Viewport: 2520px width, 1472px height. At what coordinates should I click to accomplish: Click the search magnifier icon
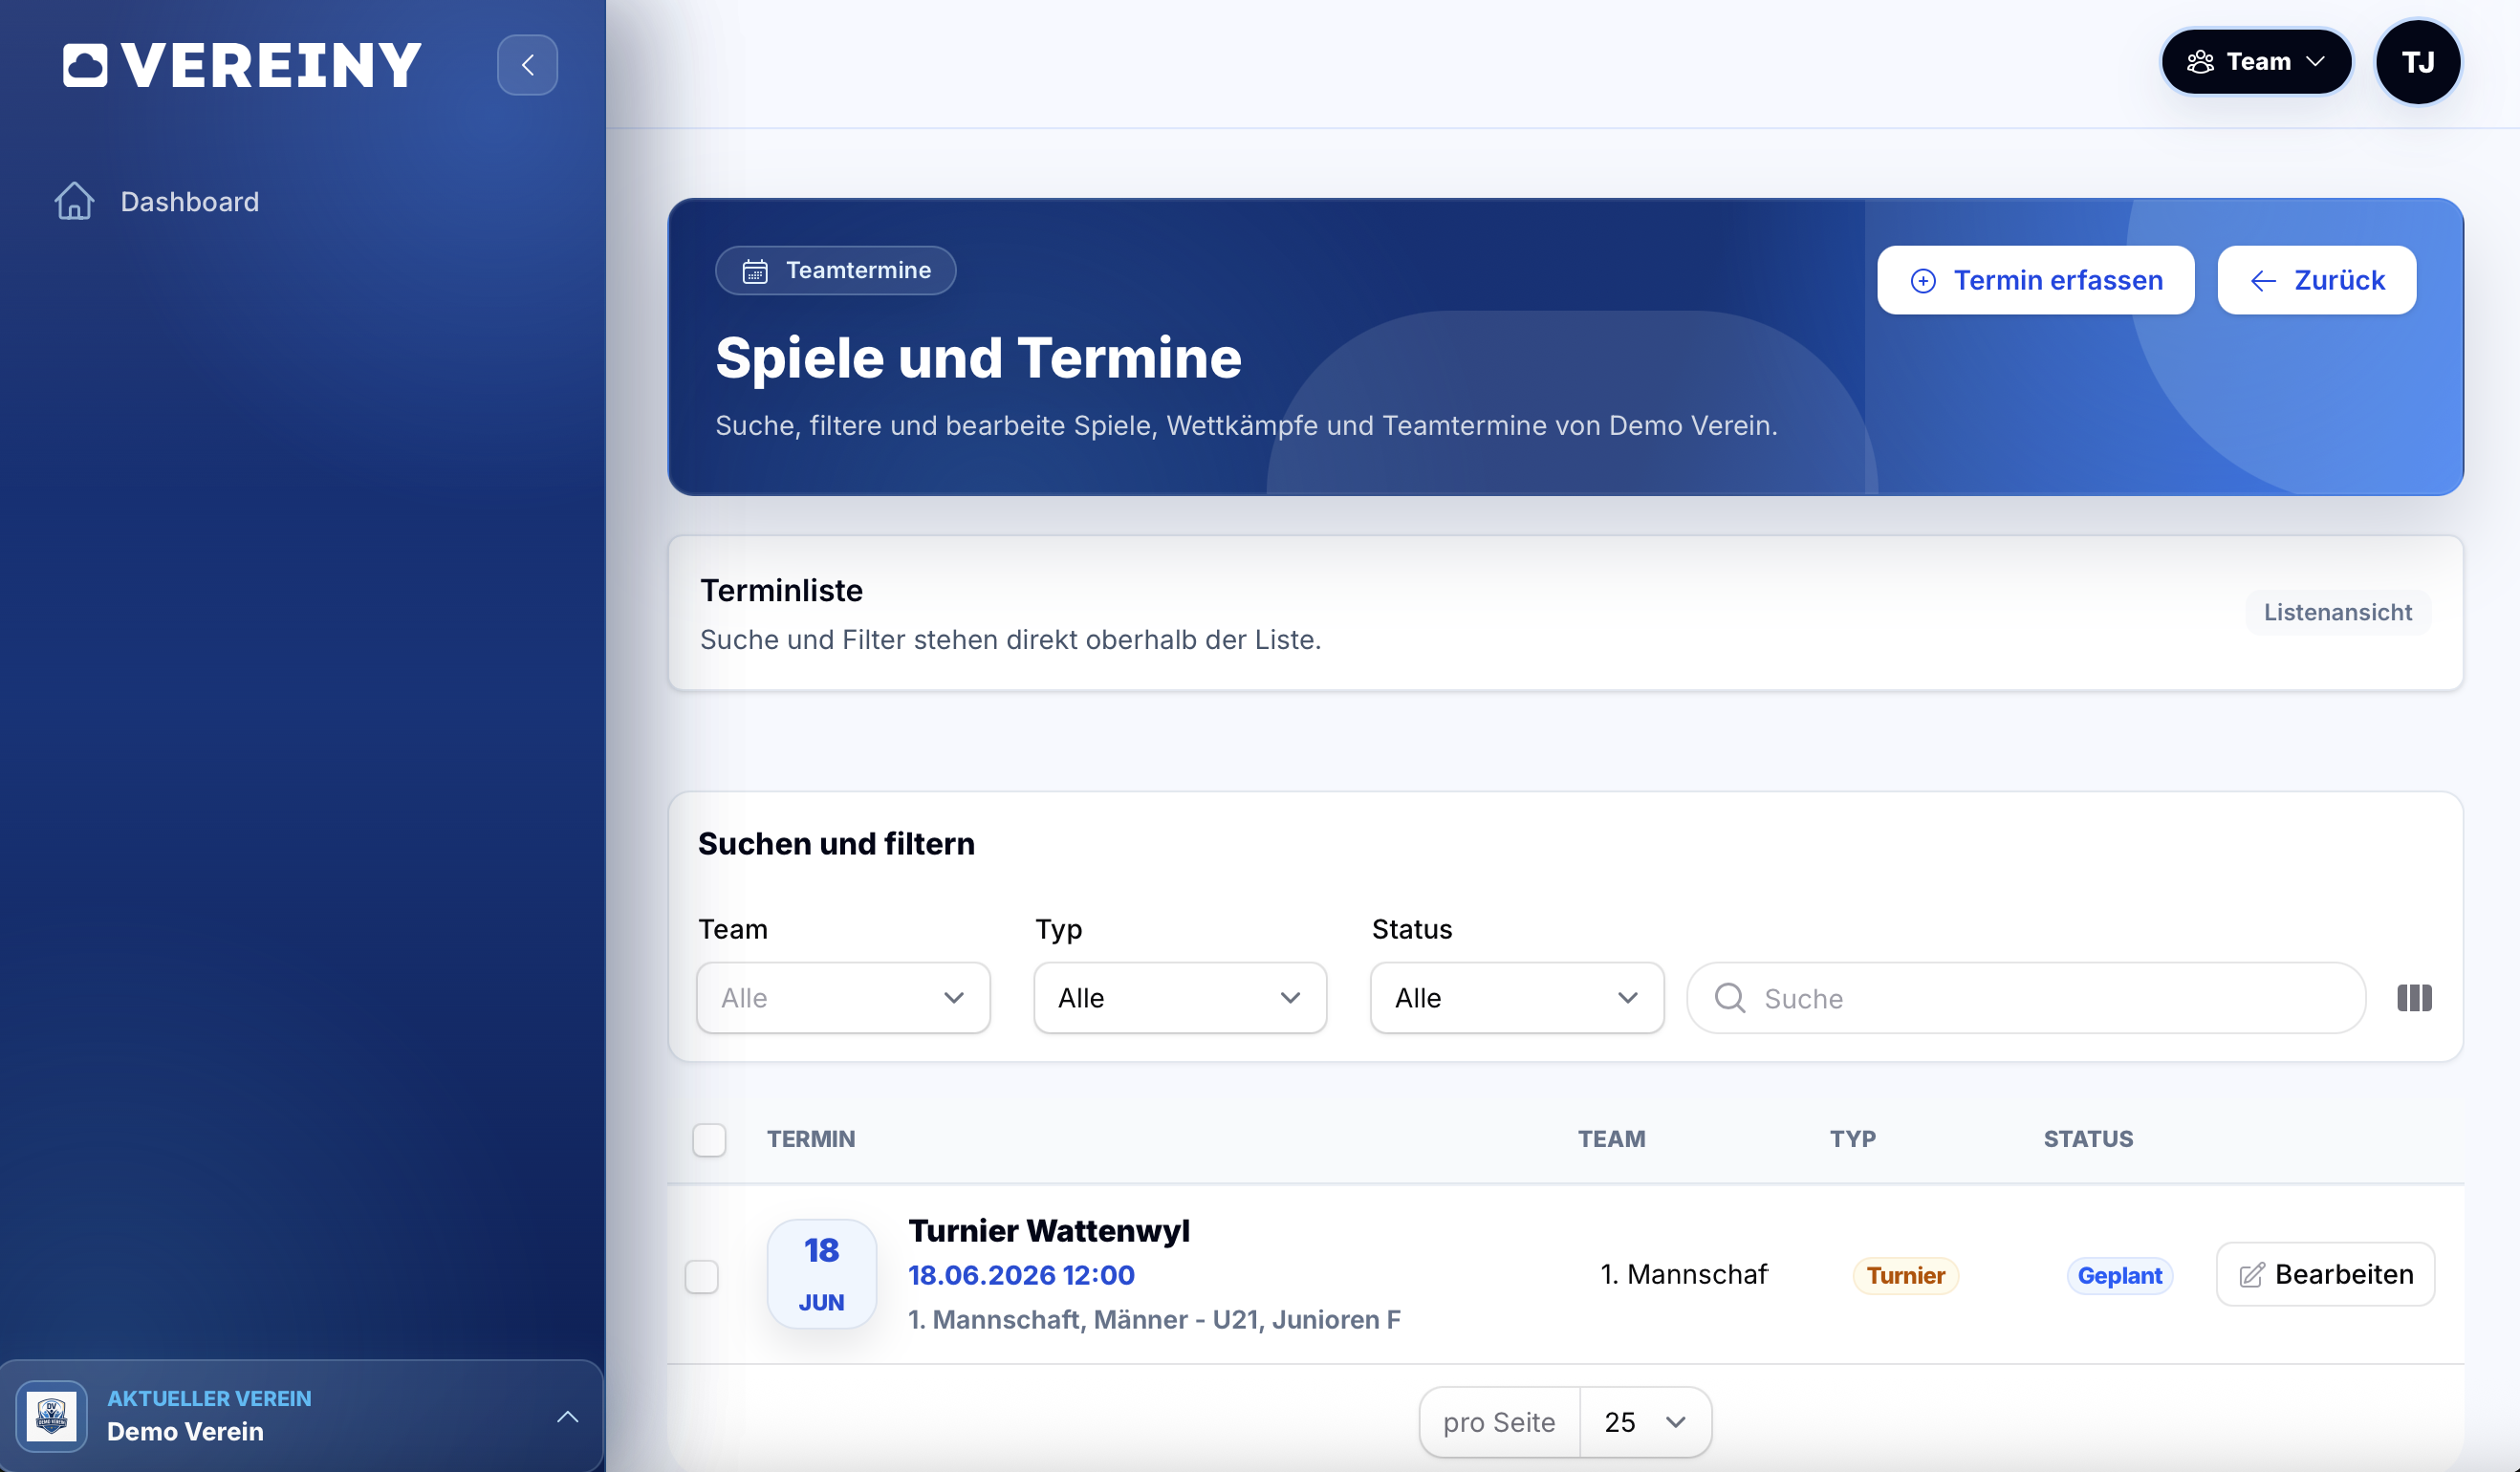1729,997
